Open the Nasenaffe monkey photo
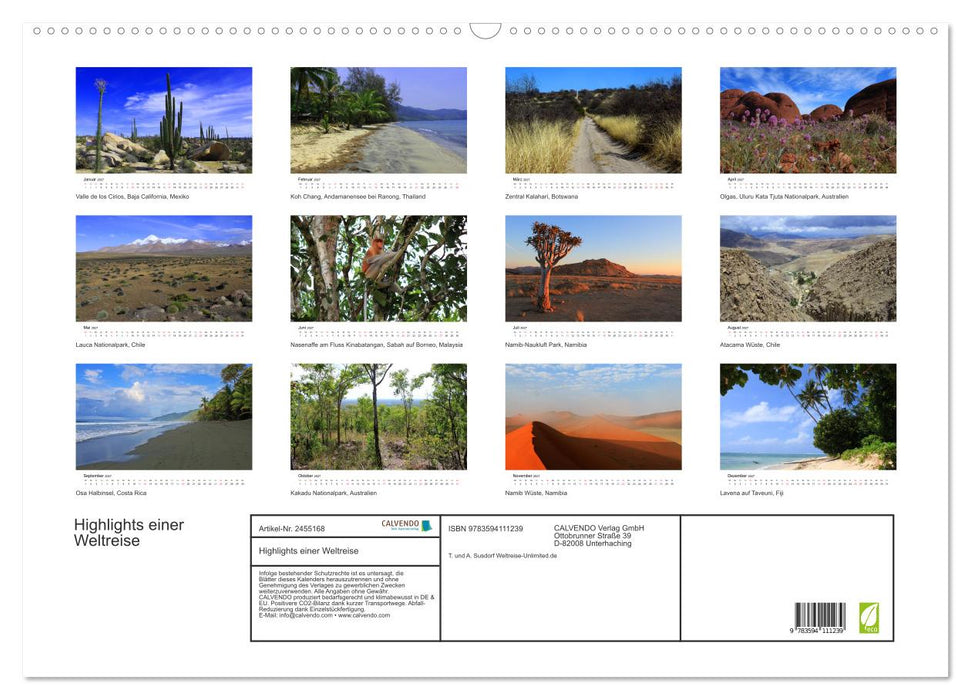 pos(378,268)
